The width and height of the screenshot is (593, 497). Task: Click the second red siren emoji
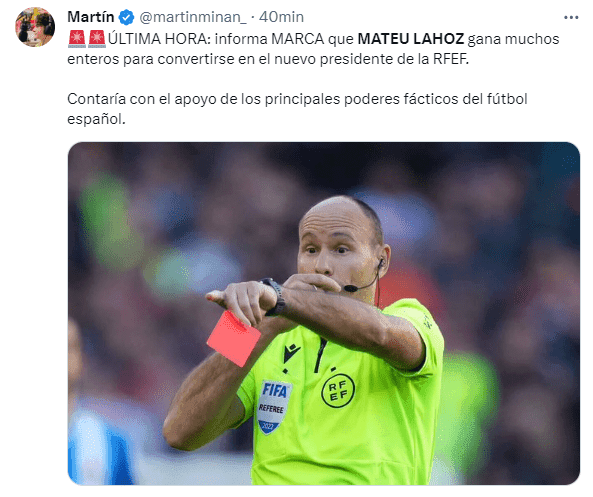[97, 39]
